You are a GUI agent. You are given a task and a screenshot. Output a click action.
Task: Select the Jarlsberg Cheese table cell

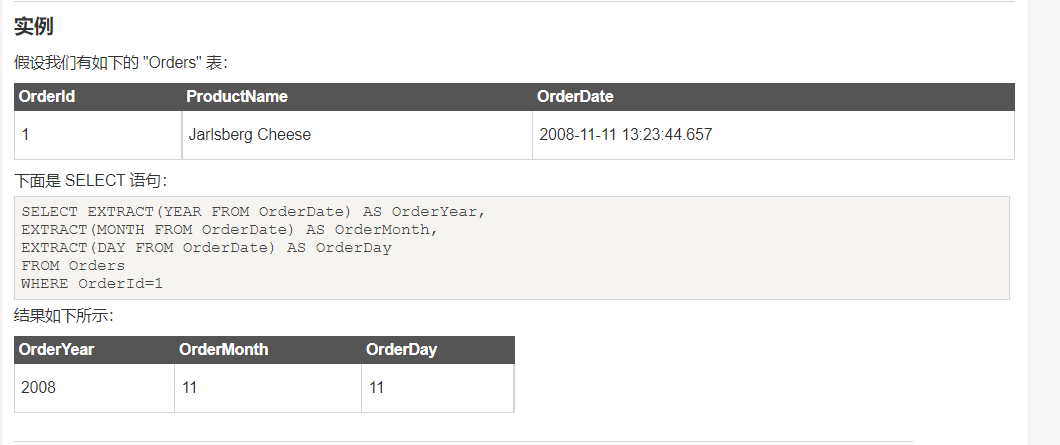(x=250, y=134)
